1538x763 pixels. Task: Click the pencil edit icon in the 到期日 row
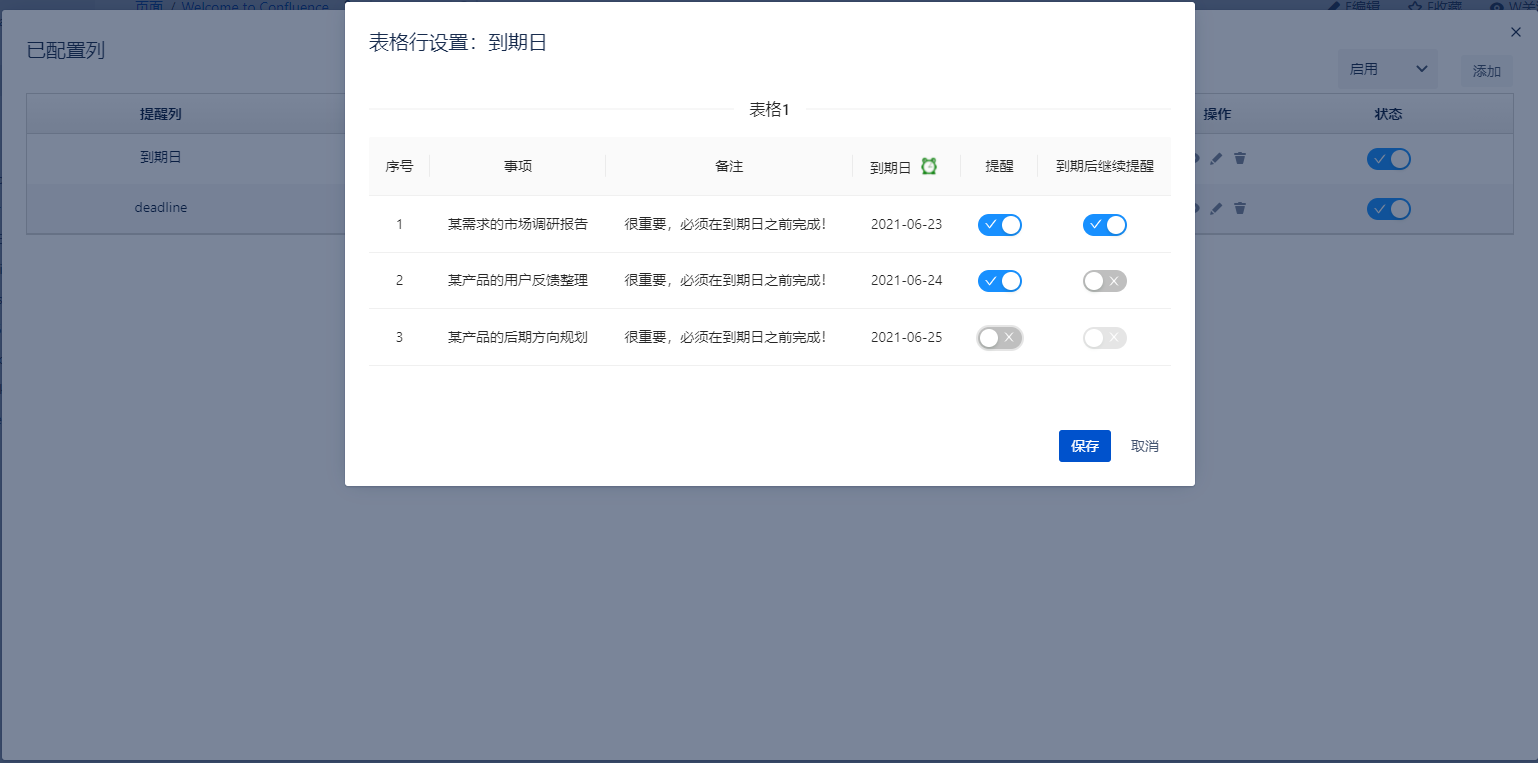pyautogui.click(x=1216, y=158)
